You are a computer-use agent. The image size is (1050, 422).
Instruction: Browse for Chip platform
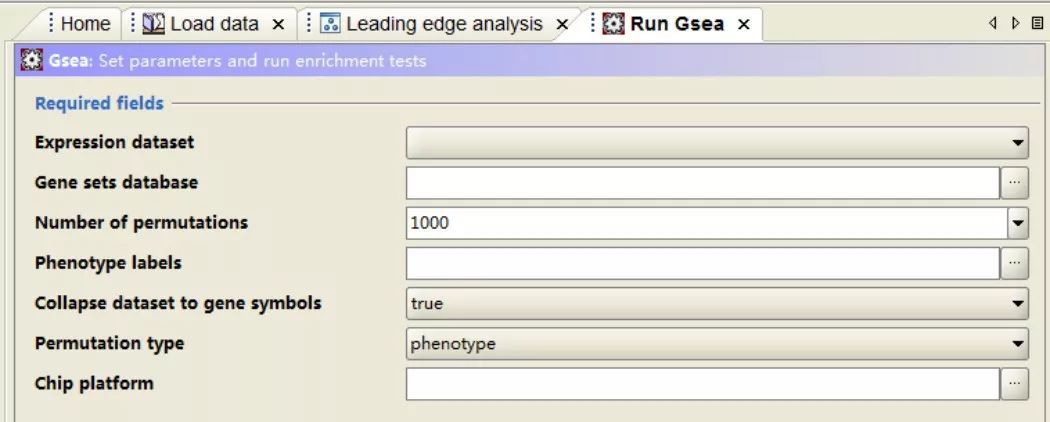1015,384
